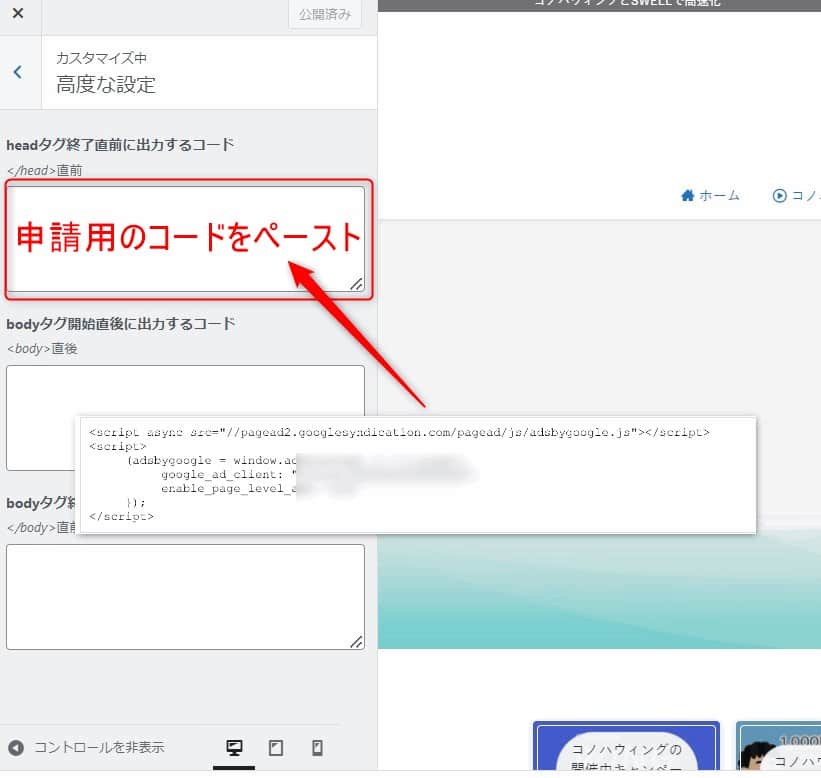Click the collapse arrow circle icon
The image size is (821, 778).
coord(16,747)
